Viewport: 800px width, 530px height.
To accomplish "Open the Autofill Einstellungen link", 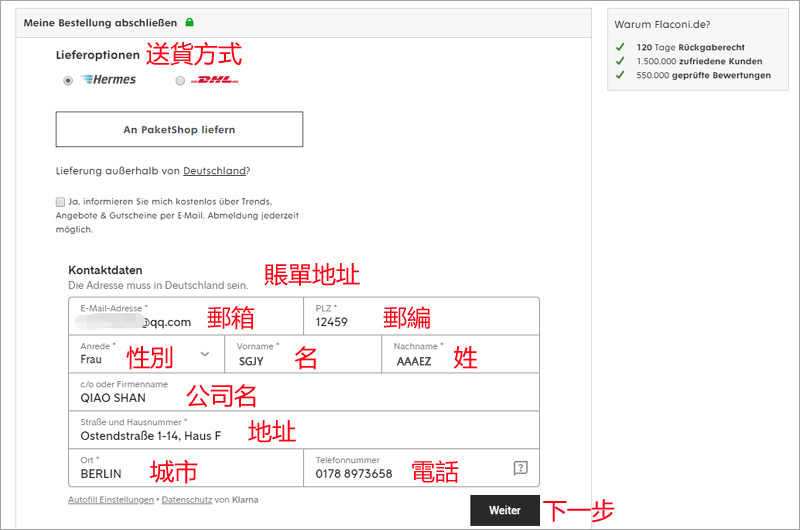I will 110,499.
